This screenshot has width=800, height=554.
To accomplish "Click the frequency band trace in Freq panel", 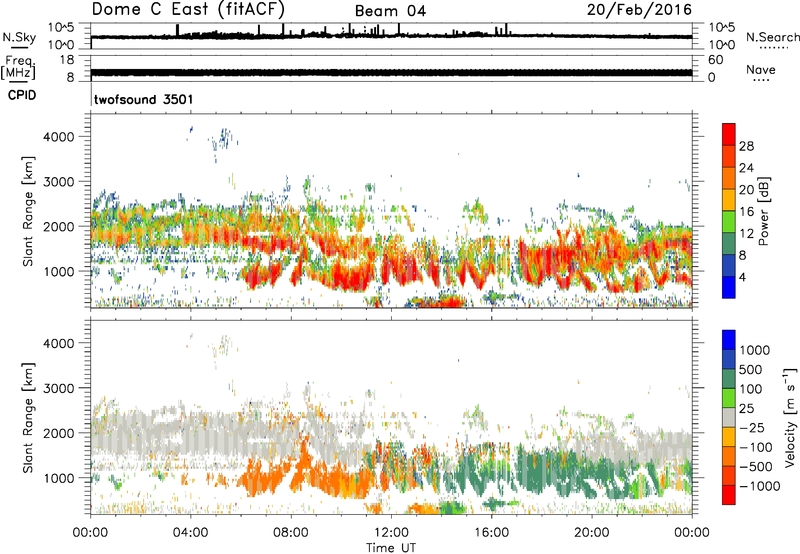I will (391, 72).
